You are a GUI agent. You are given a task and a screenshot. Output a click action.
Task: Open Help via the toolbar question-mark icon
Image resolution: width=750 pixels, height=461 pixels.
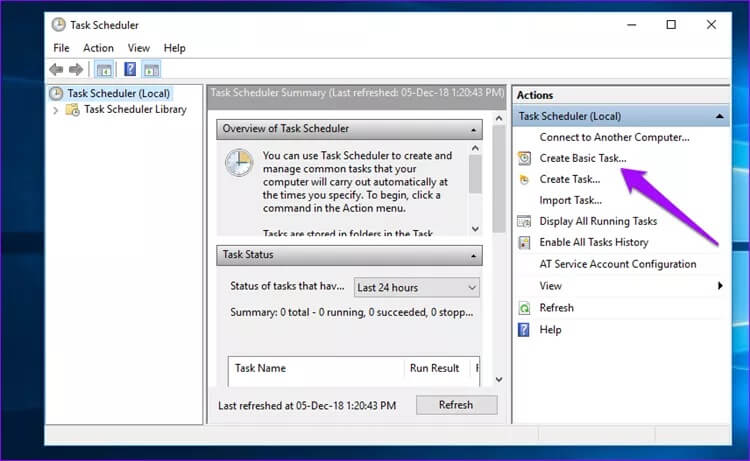coord(130,69)
